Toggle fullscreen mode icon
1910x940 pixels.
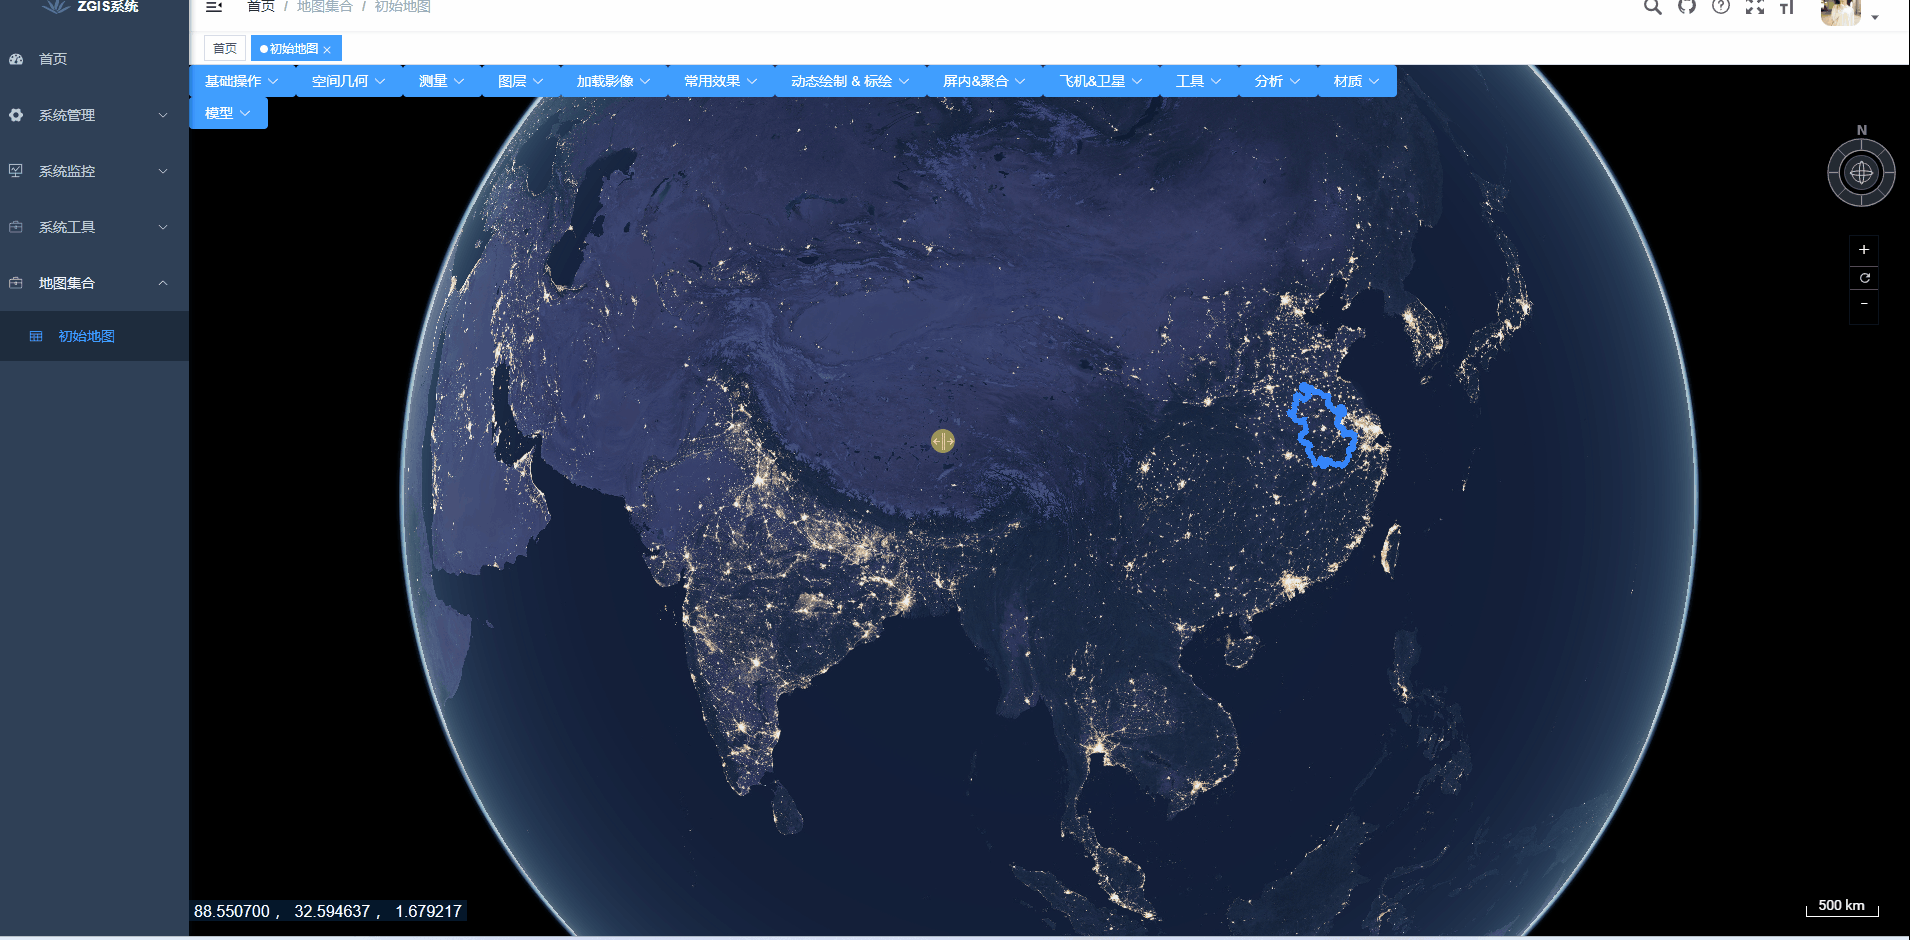[x=1755, y=6]
